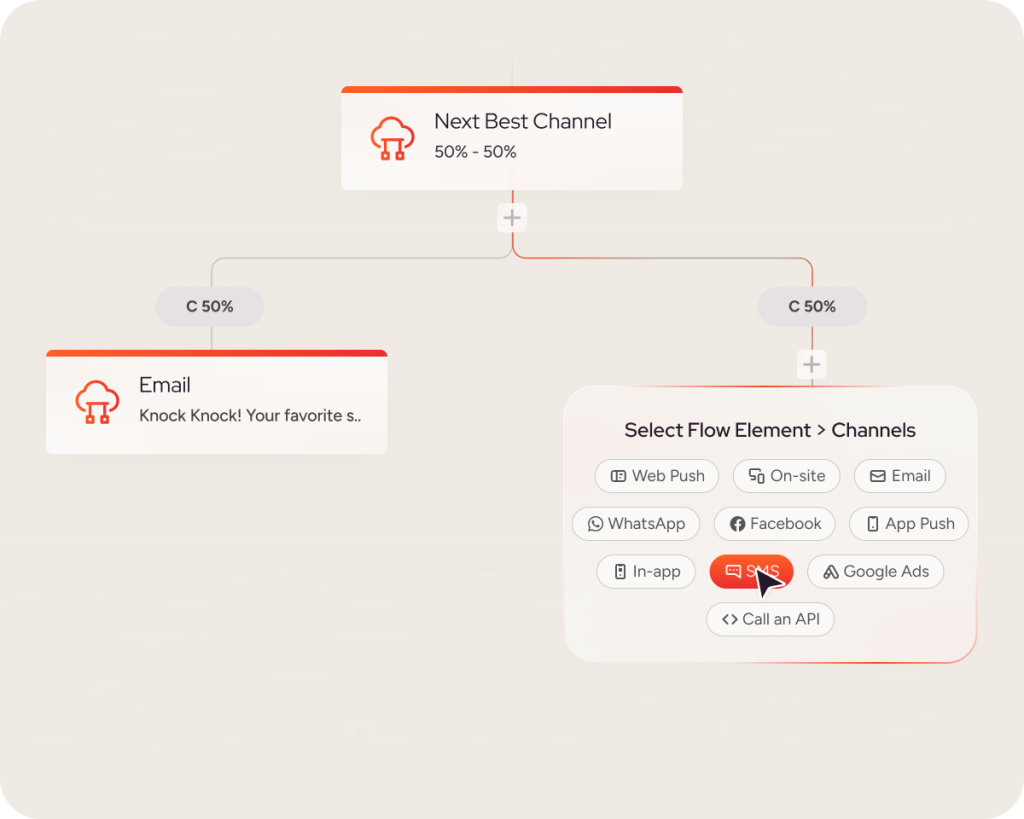The width and height of the screenshot is (1024, 819).
Task: Click the right C 50% branch label
Action: (812, 306)
